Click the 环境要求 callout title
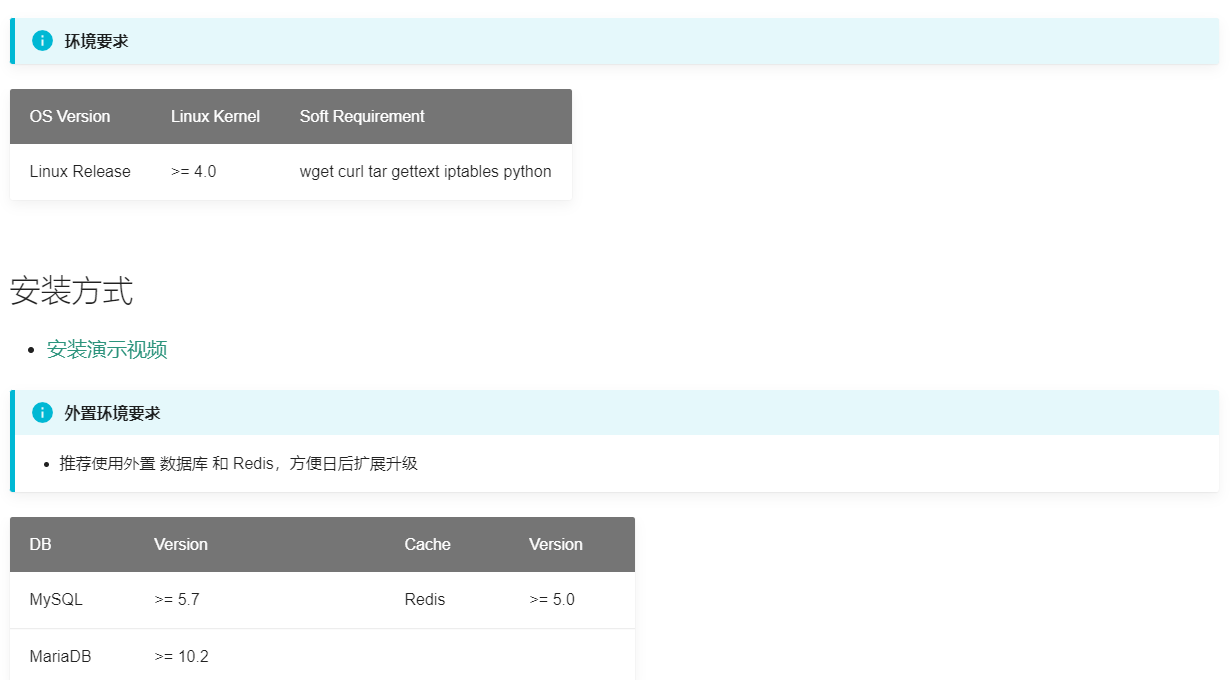Image resolution: width=1232 pixels, height=680 pixels. (96, 41)
